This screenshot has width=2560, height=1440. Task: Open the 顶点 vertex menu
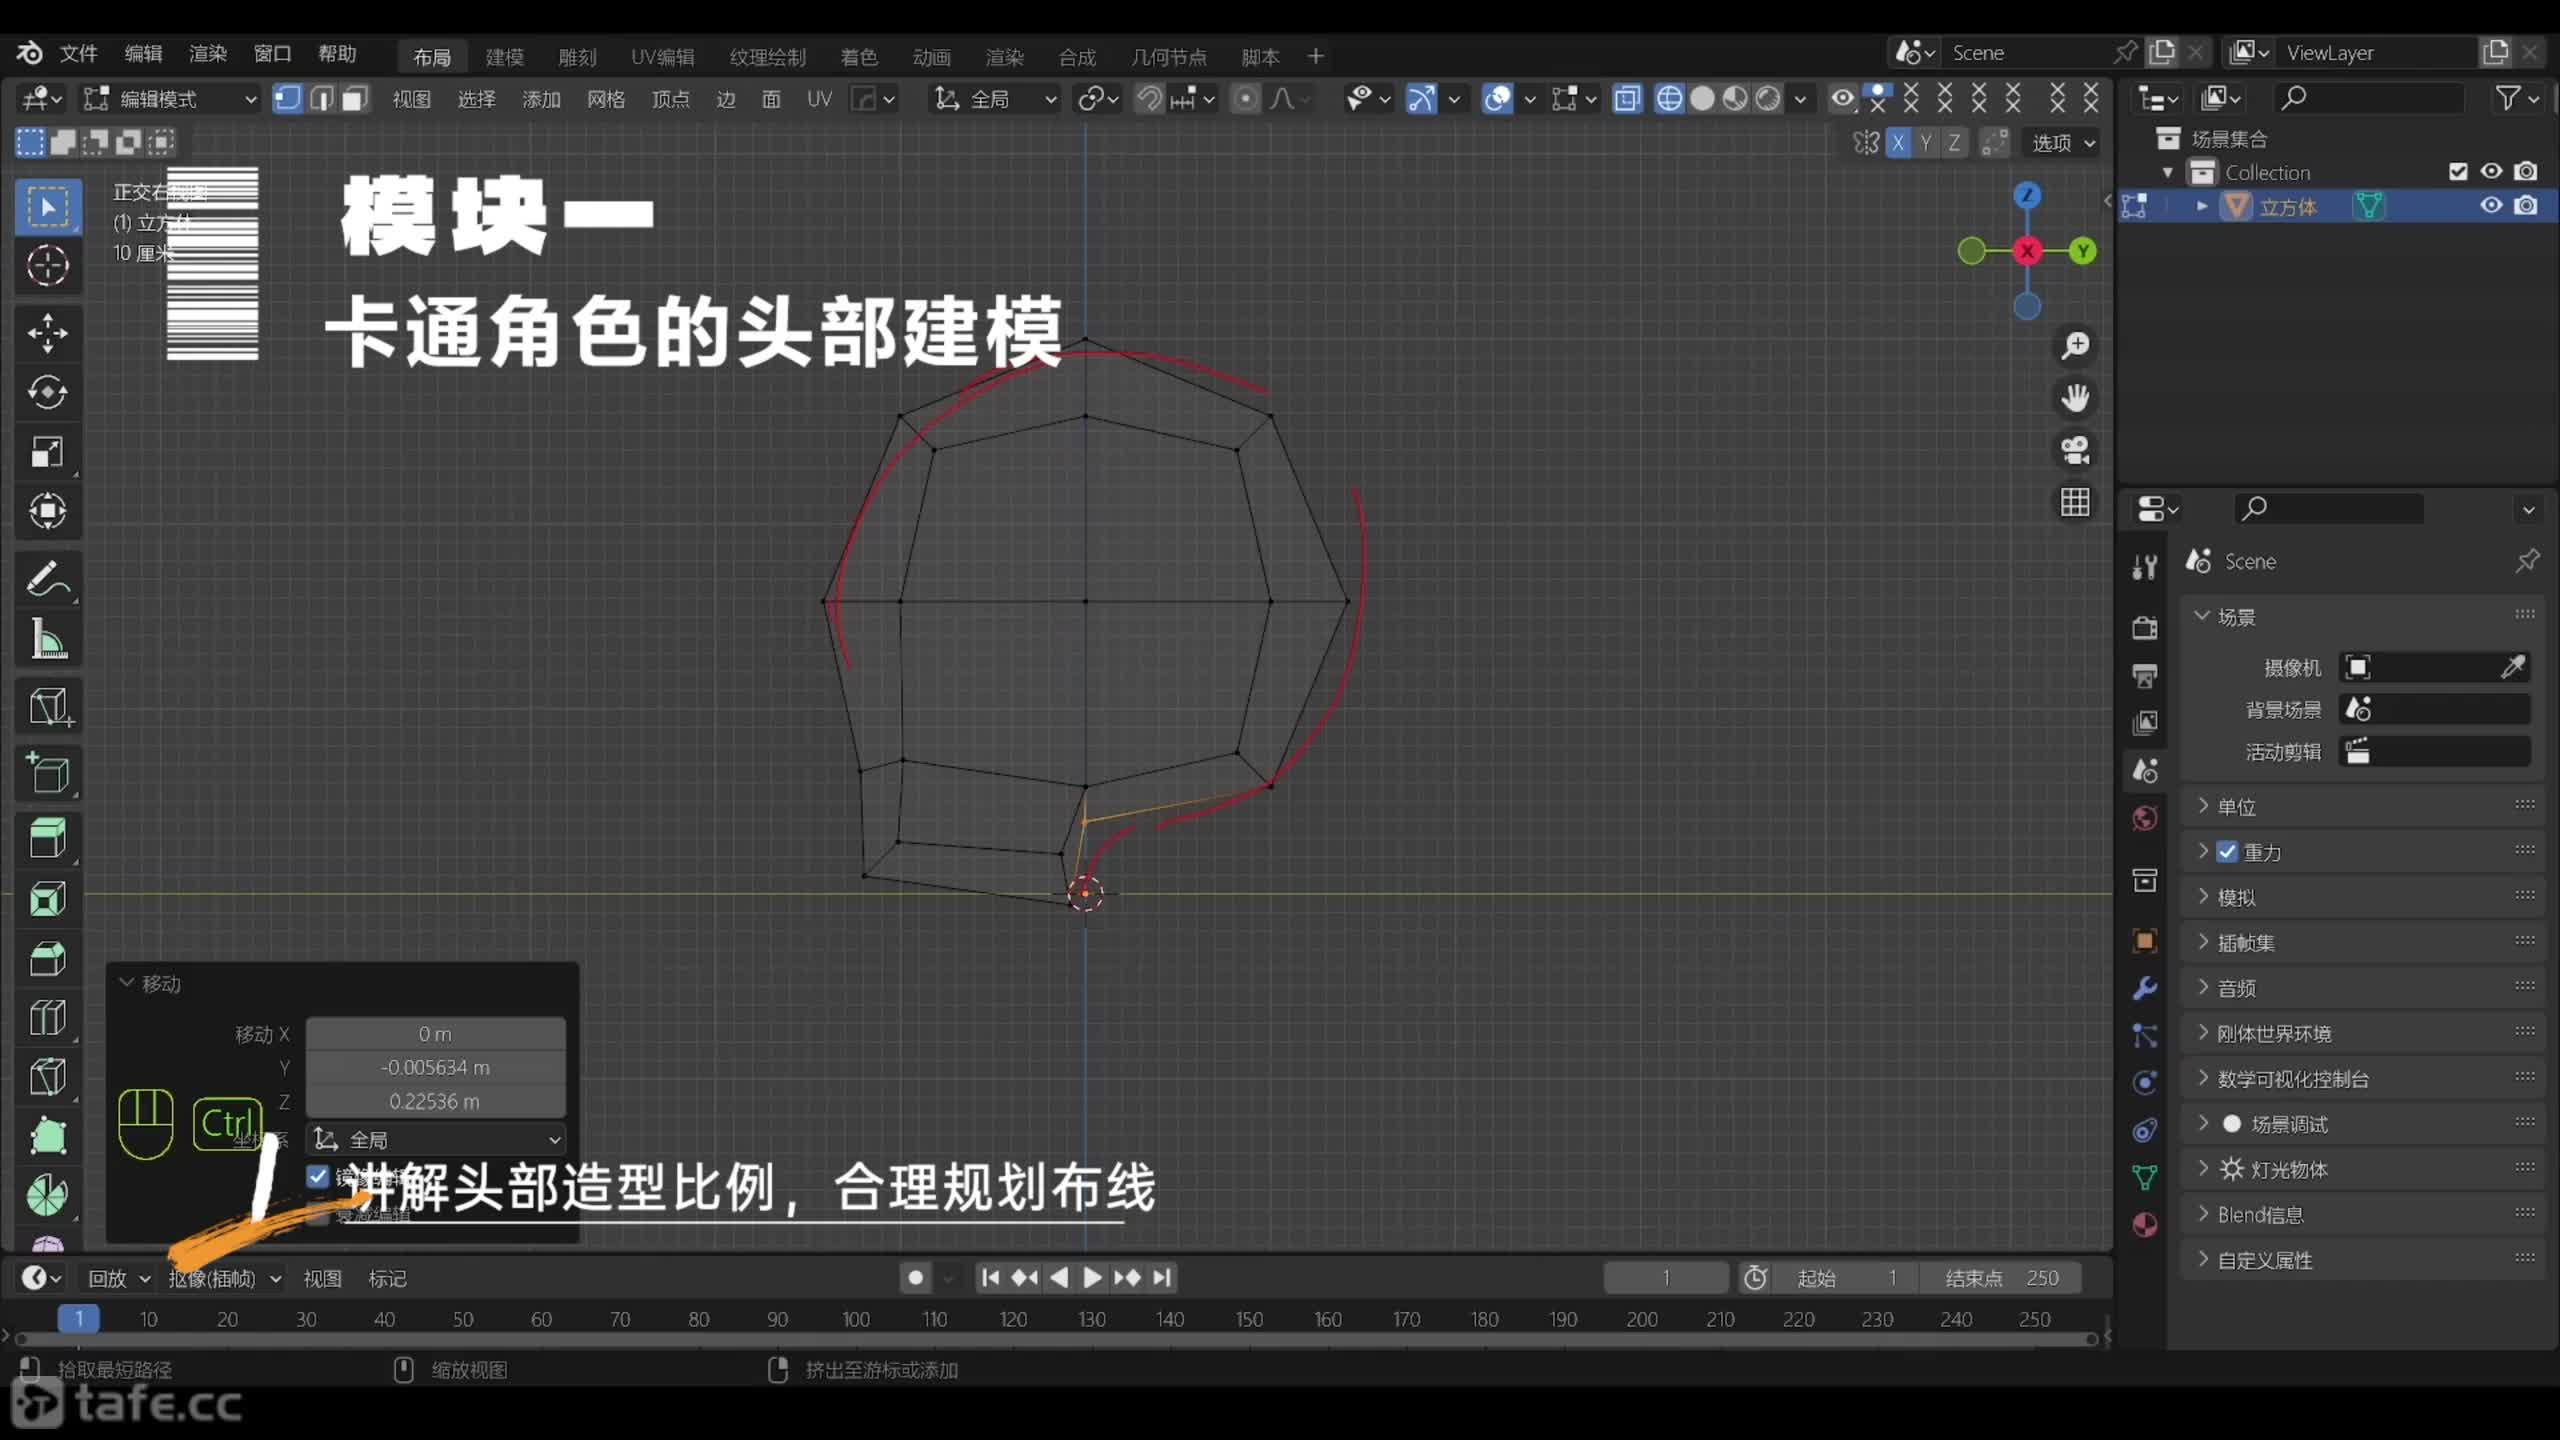[670, 99]
